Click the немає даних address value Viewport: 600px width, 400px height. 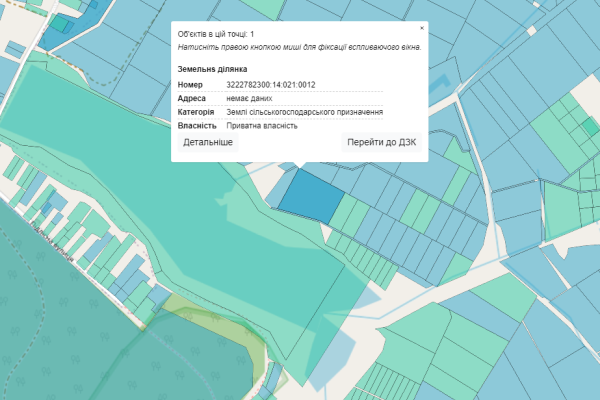[251, 99]
